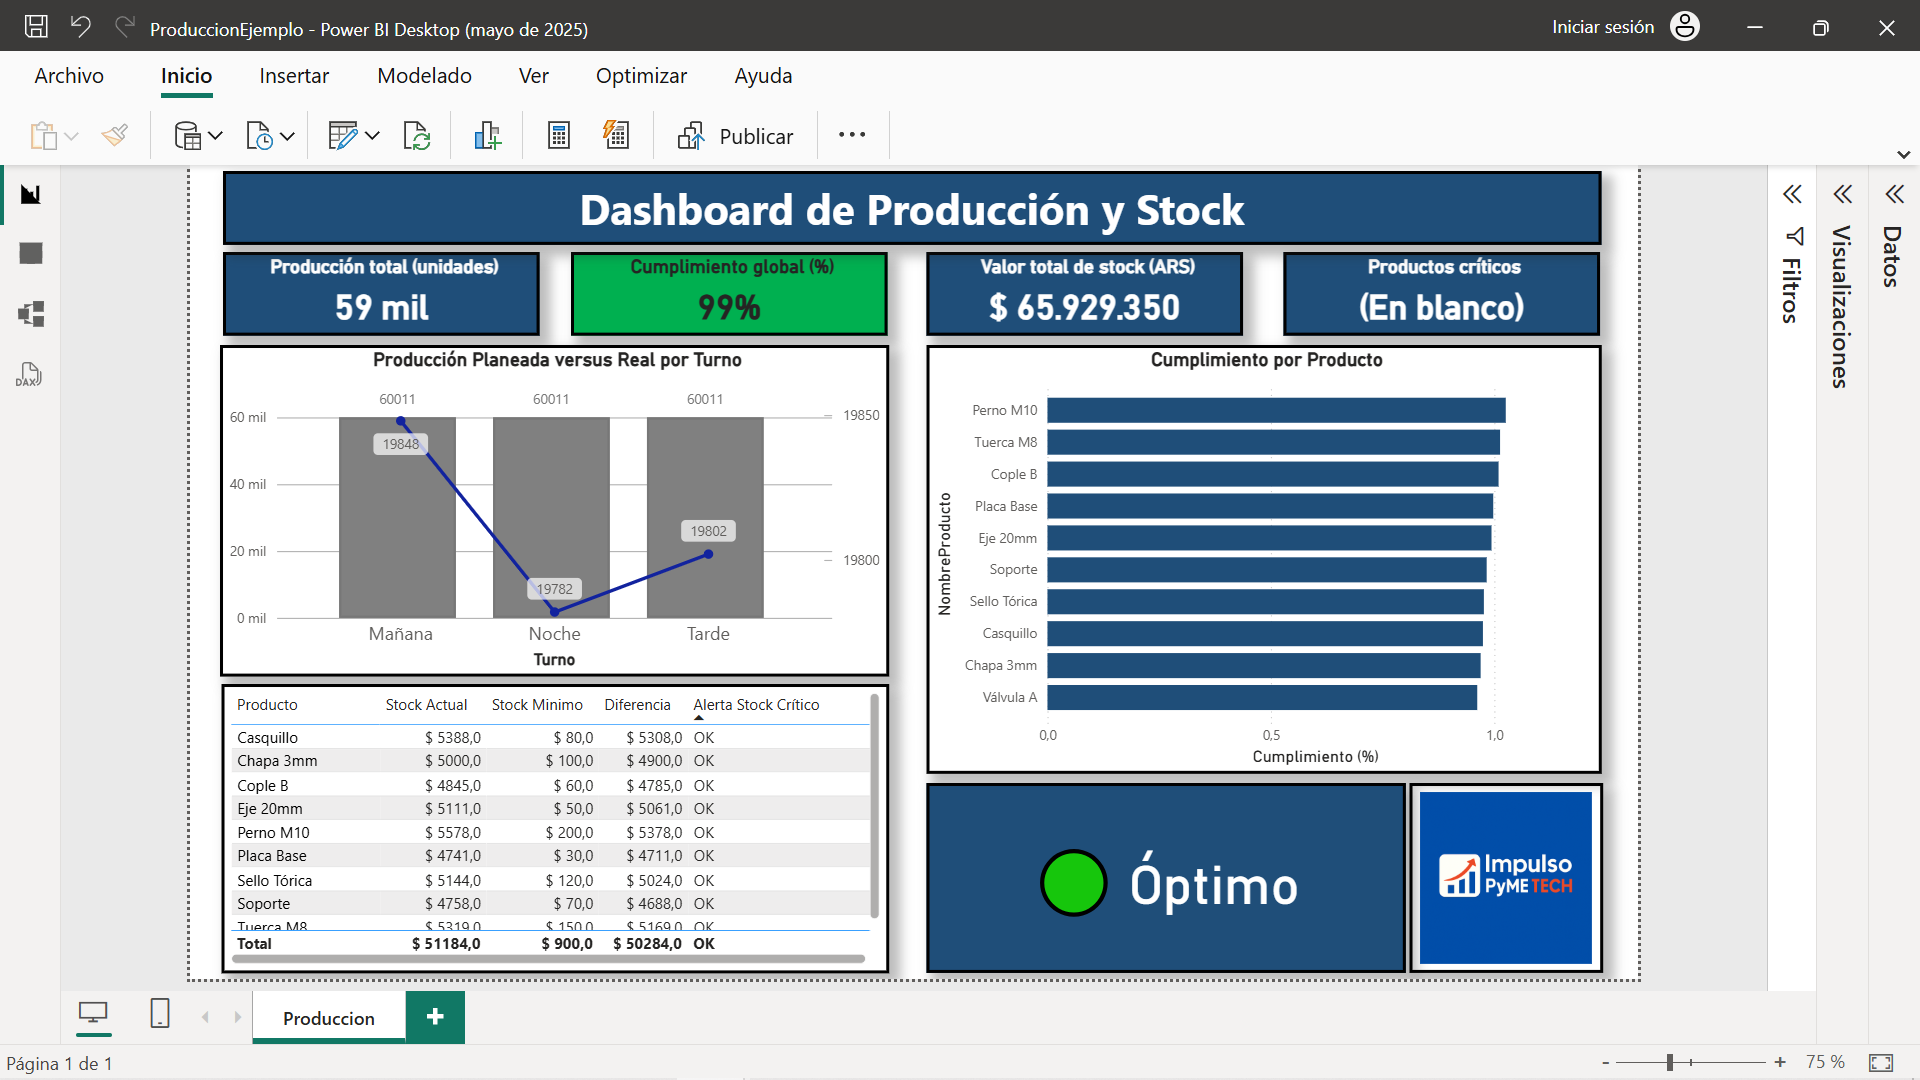Screen dimensions: 1920x1080
Task: Click the Publicar button
Action: point(735,136)
